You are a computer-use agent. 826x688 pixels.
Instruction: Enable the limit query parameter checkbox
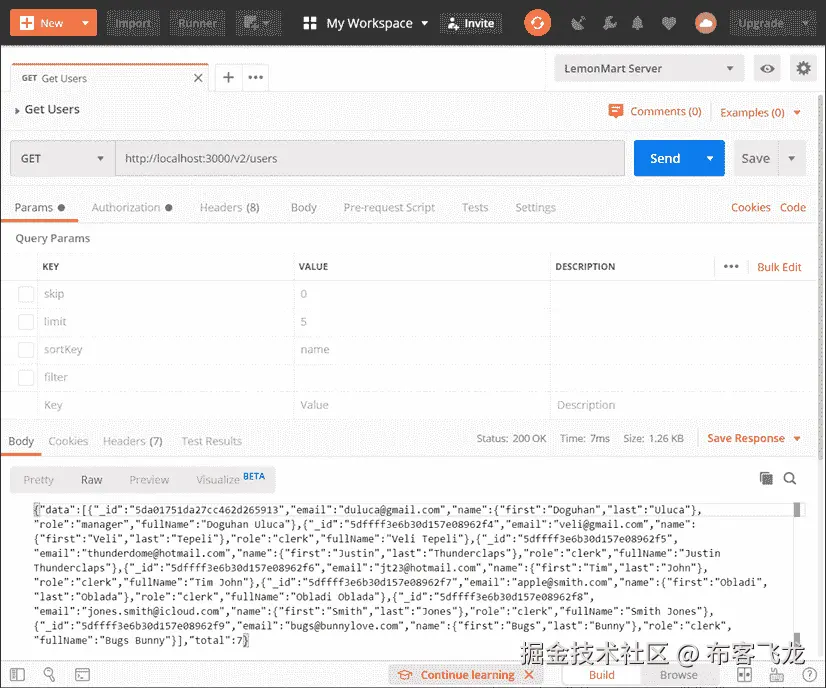26,322
